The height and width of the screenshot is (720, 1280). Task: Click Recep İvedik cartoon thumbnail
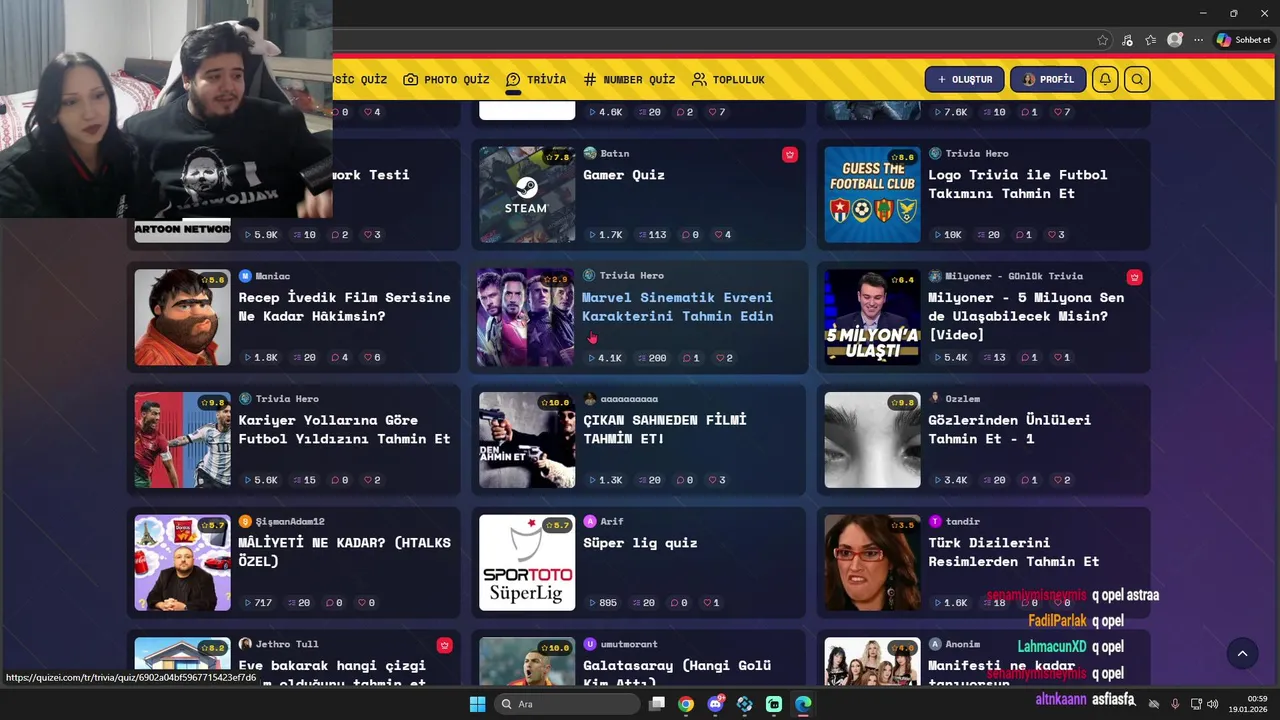182,317
